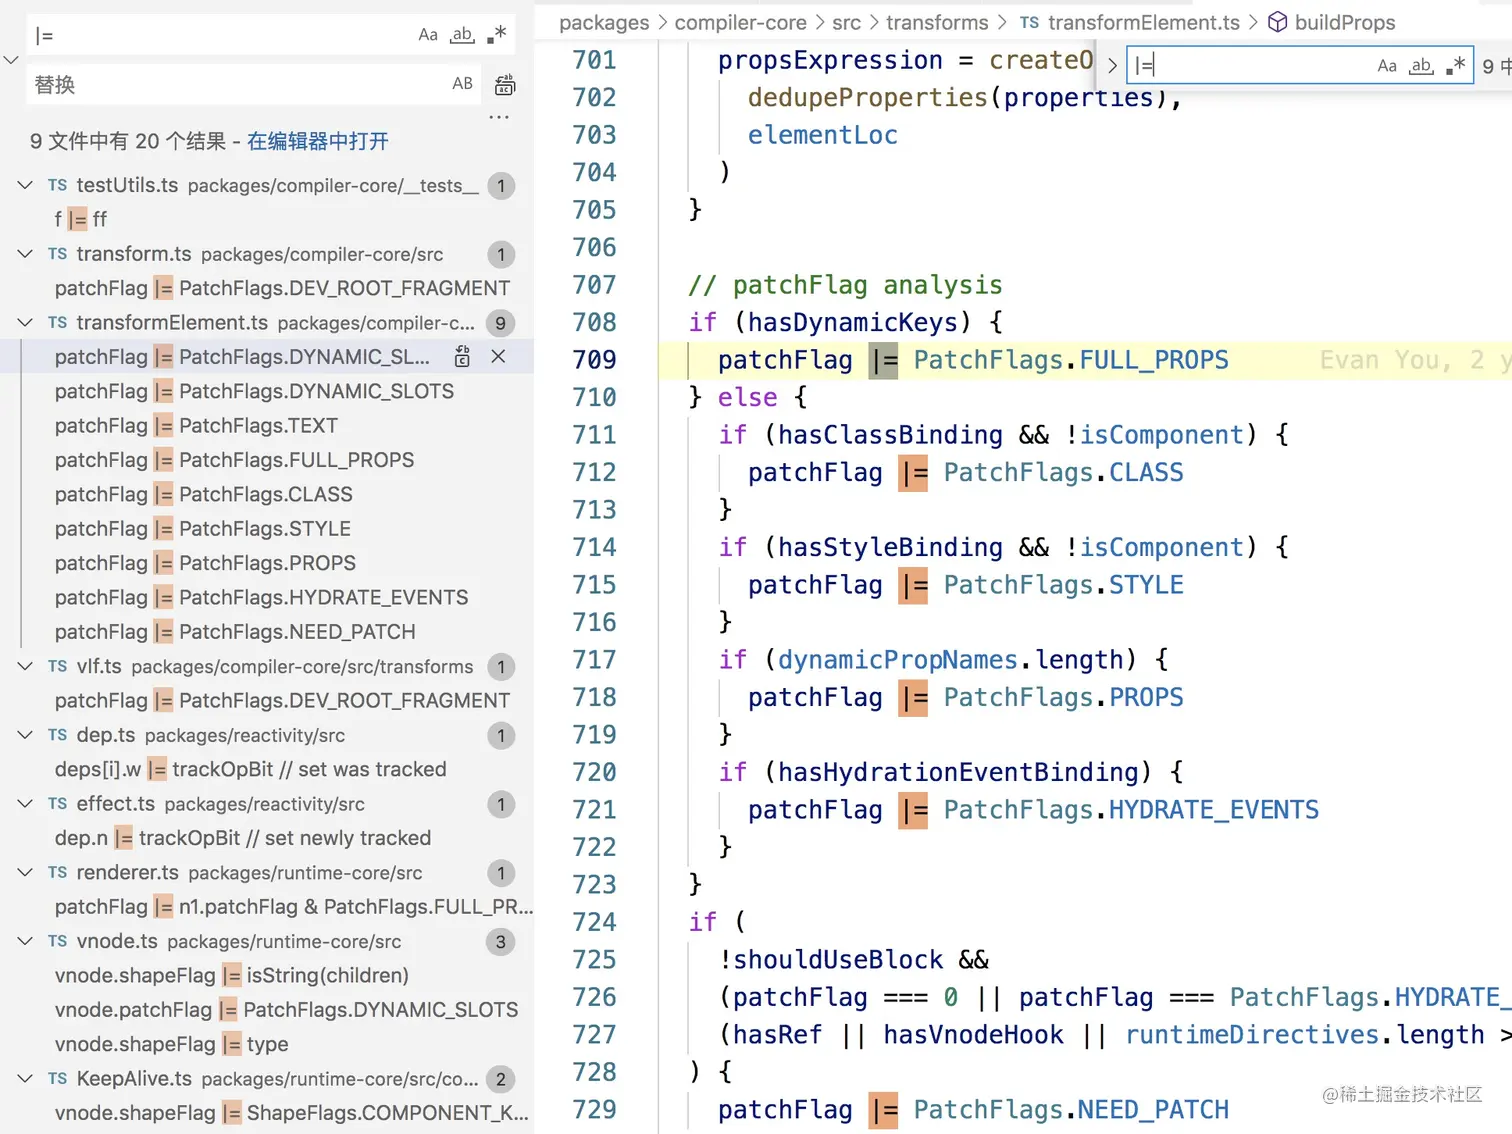Click 'packages' in breadcrumb
1512x1134 pixels.
coord(604,22)
